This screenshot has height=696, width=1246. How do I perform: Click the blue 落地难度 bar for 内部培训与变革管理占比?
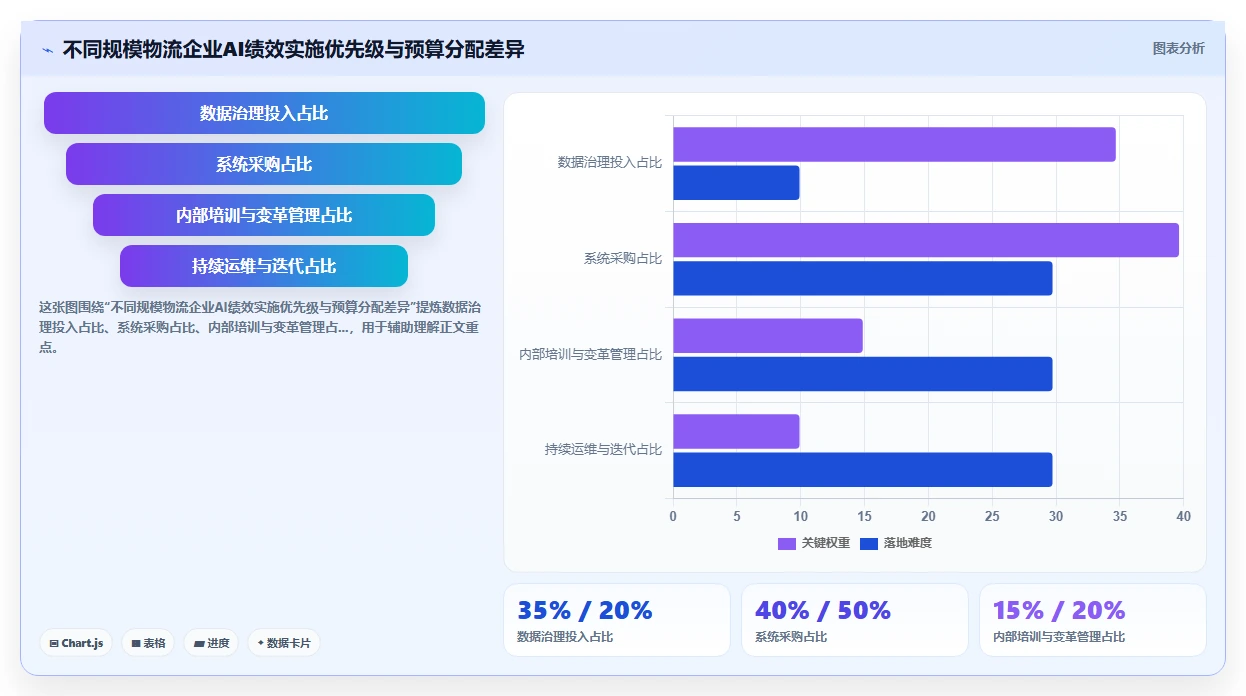tap(863, 374)
